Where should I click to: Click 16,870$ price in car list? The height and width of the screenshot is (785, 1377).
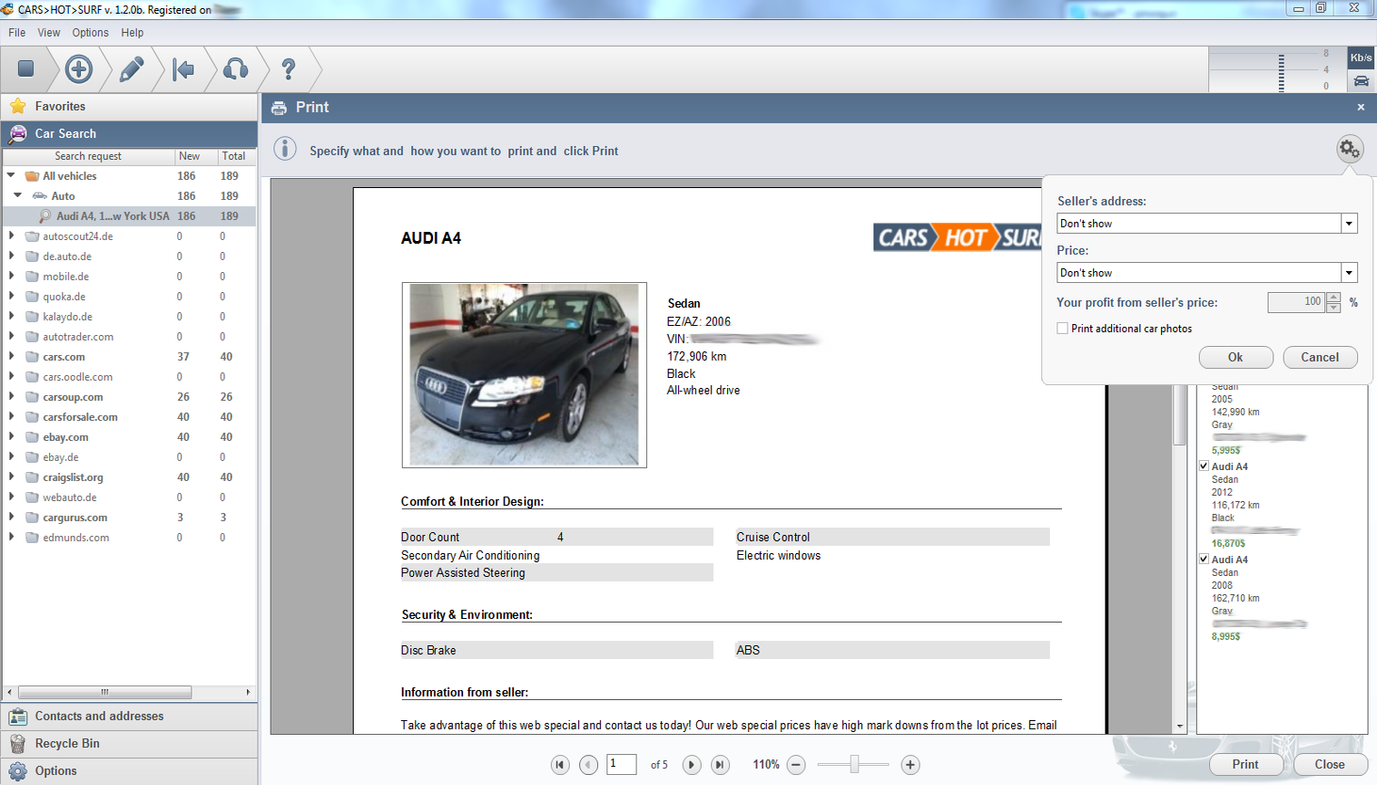pyautogui.click(x=1228, y=543)
